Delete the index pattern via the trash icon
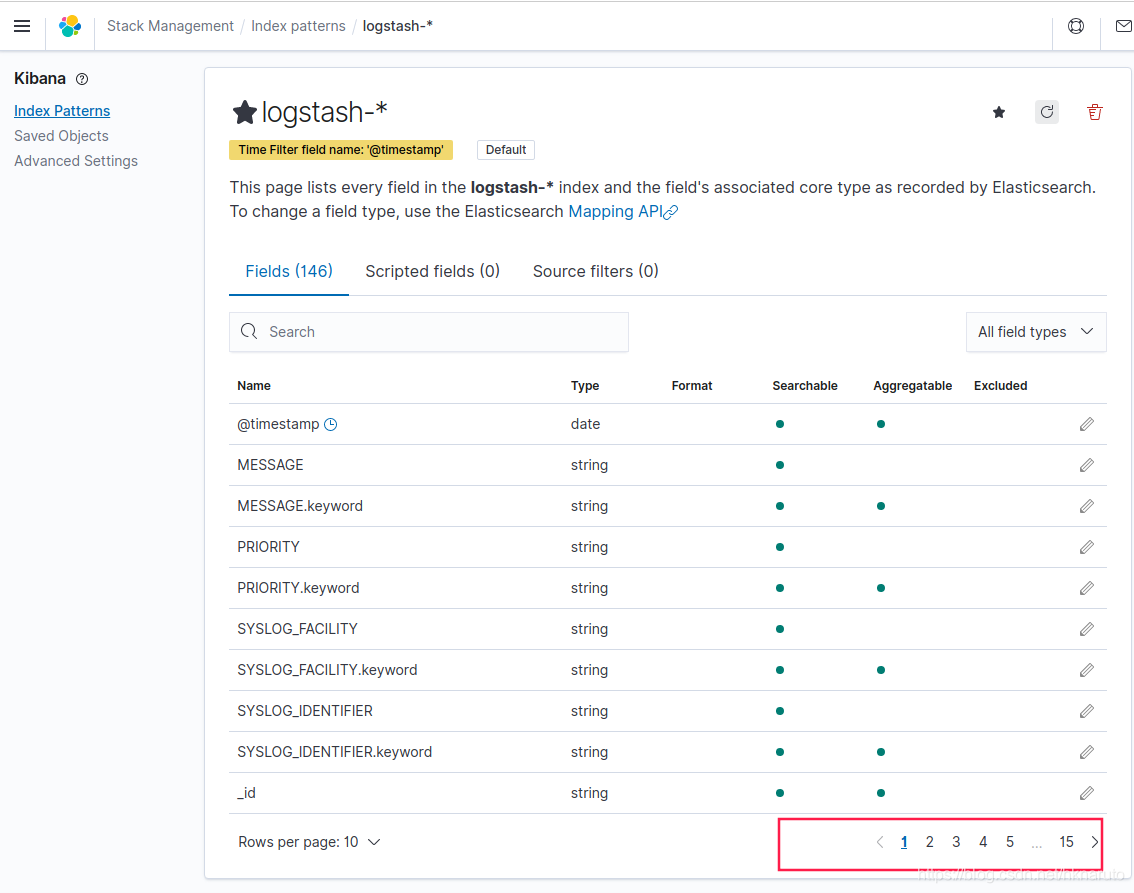This screenshot has width=1134, height=893. (x=1094, y=112)
